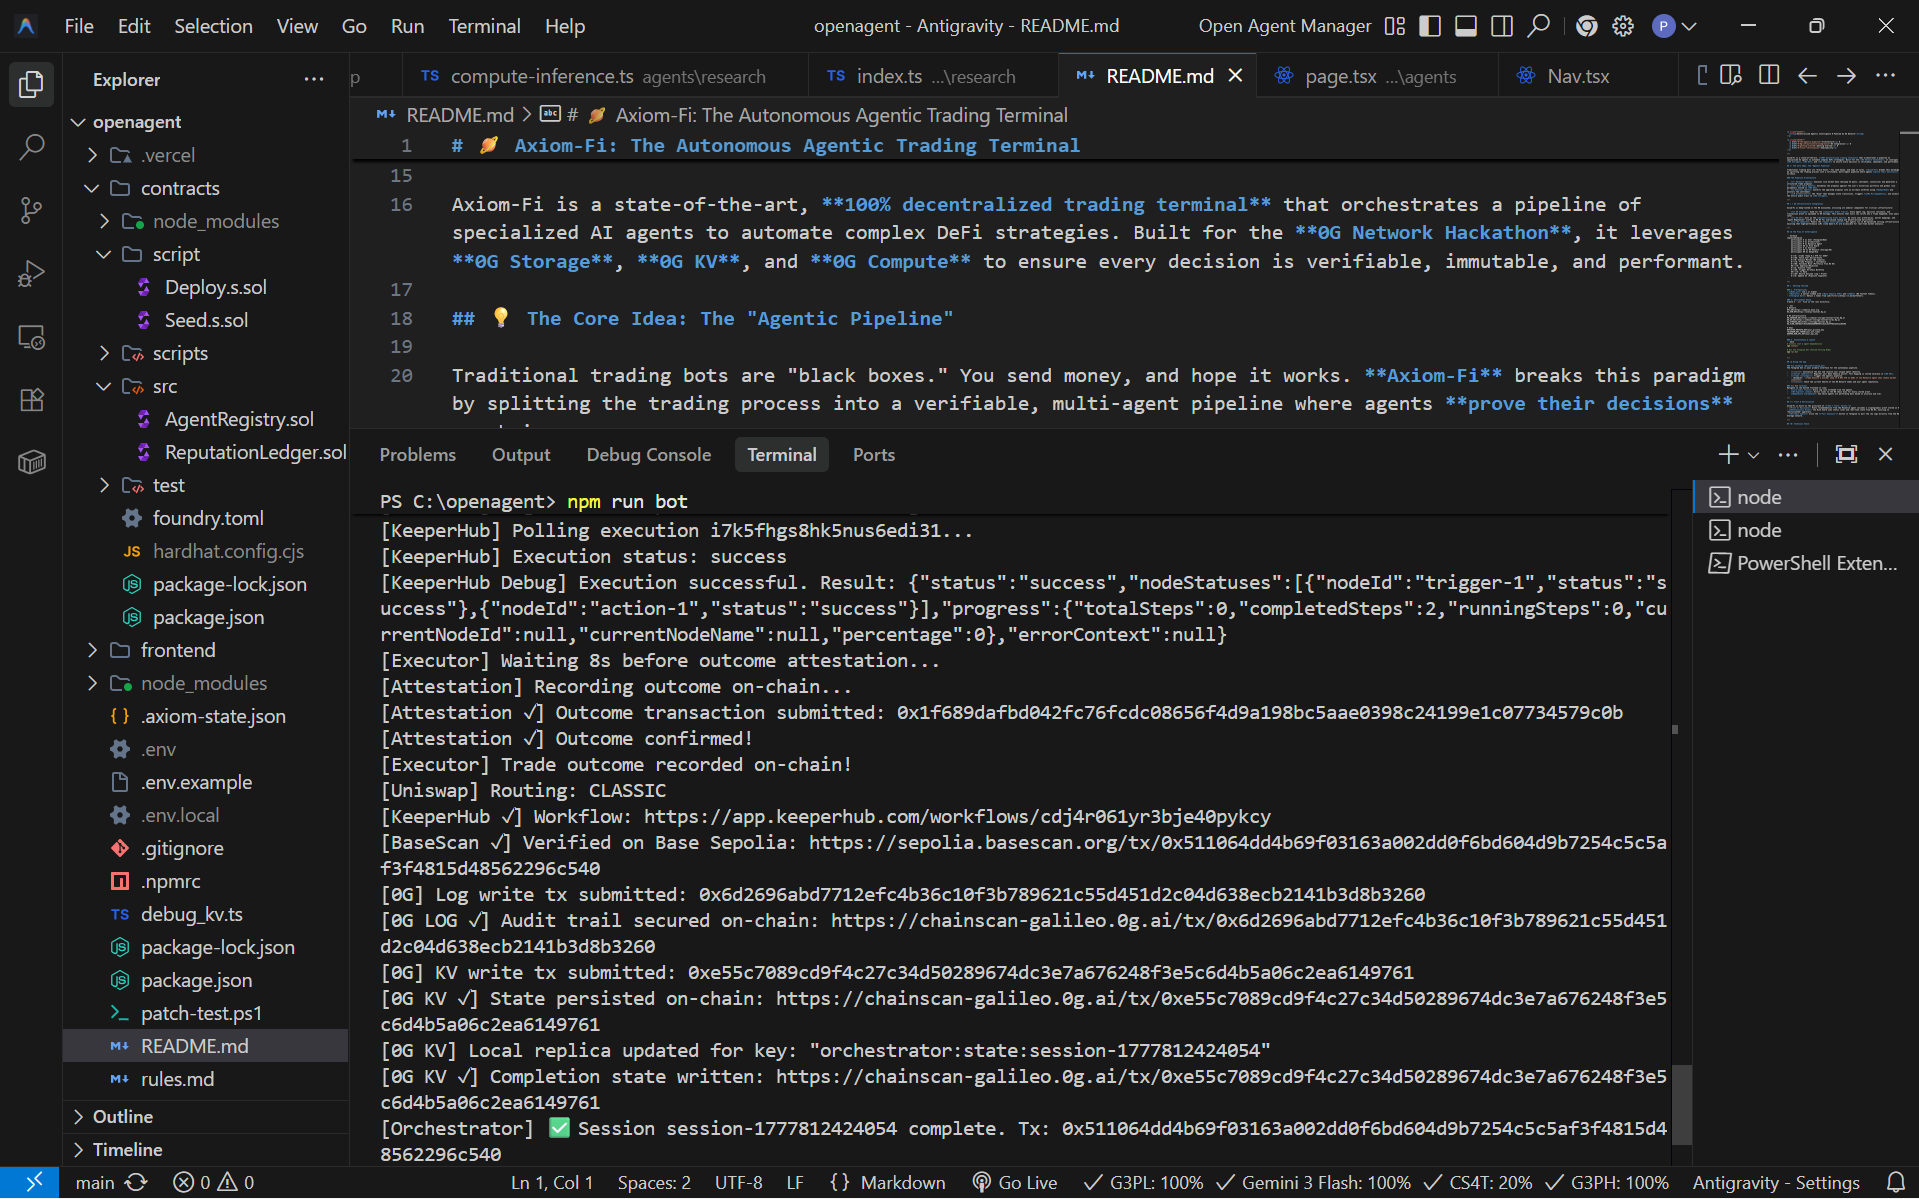The image size is (1919, 1199).
Task: Open Source Control view
Action: click(31, 211)
